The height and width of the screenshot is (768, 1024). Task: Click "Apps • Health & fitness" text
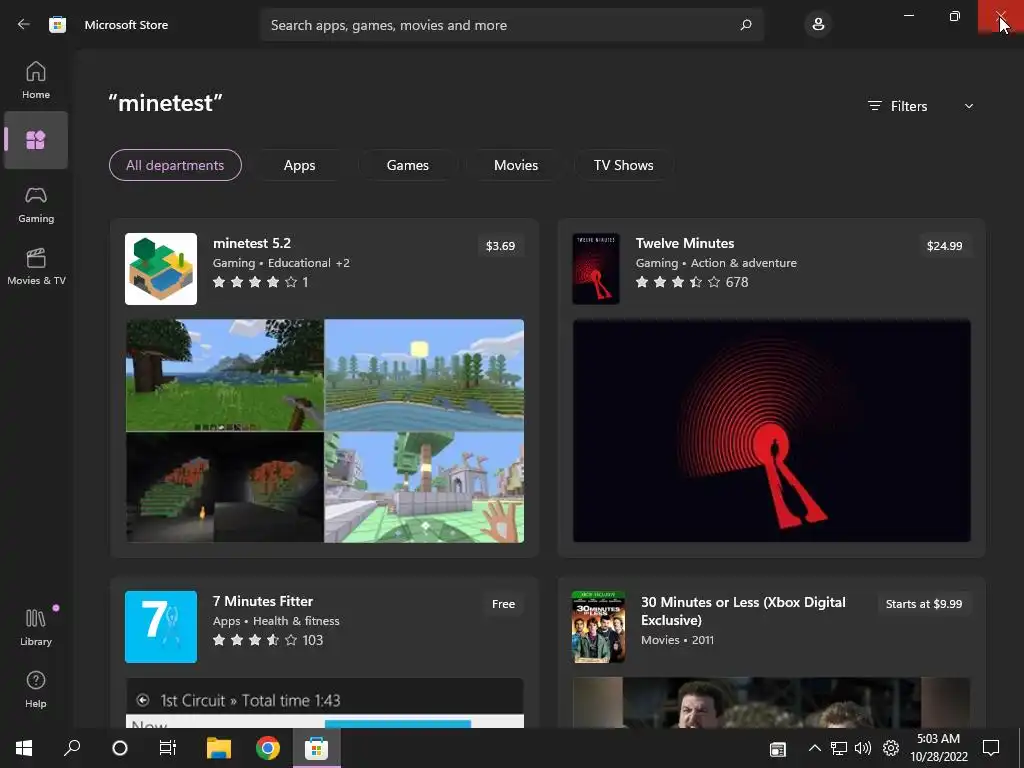click(276, 620)
